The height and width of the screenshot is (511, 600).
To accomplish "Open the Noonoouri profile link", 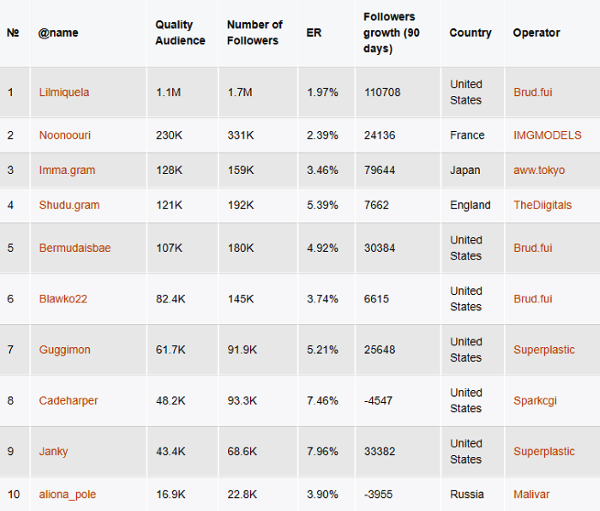I will [x=65, y=135].
